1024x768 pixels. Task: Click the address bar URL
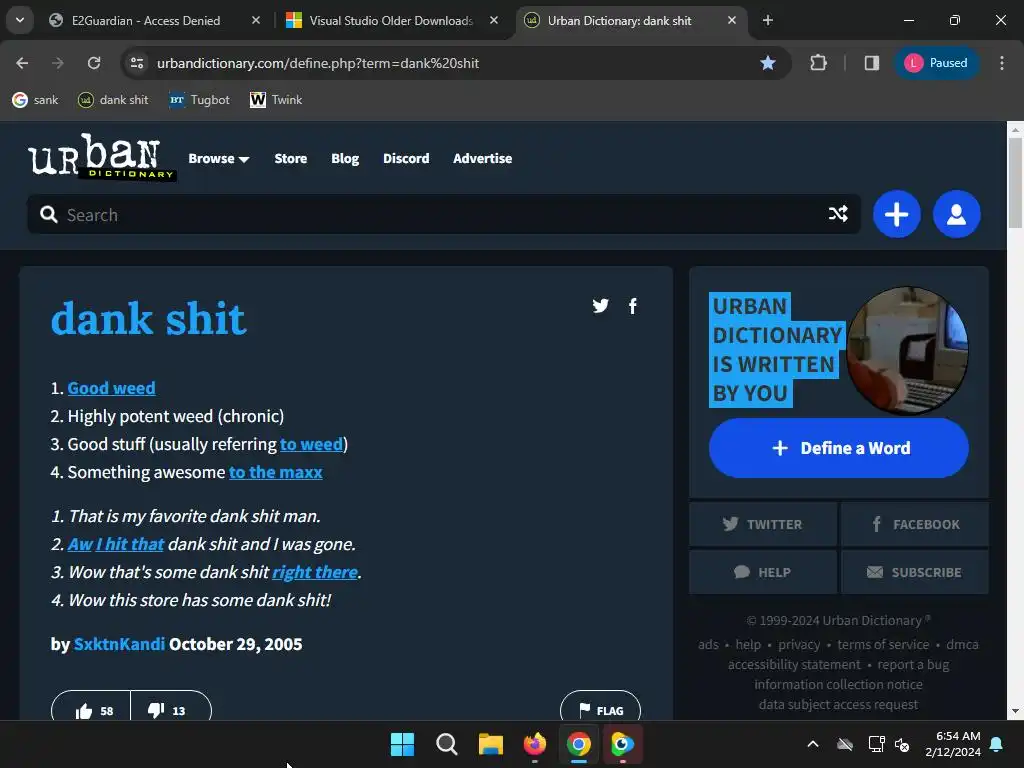pyautogui.click(x=318, y=63)
